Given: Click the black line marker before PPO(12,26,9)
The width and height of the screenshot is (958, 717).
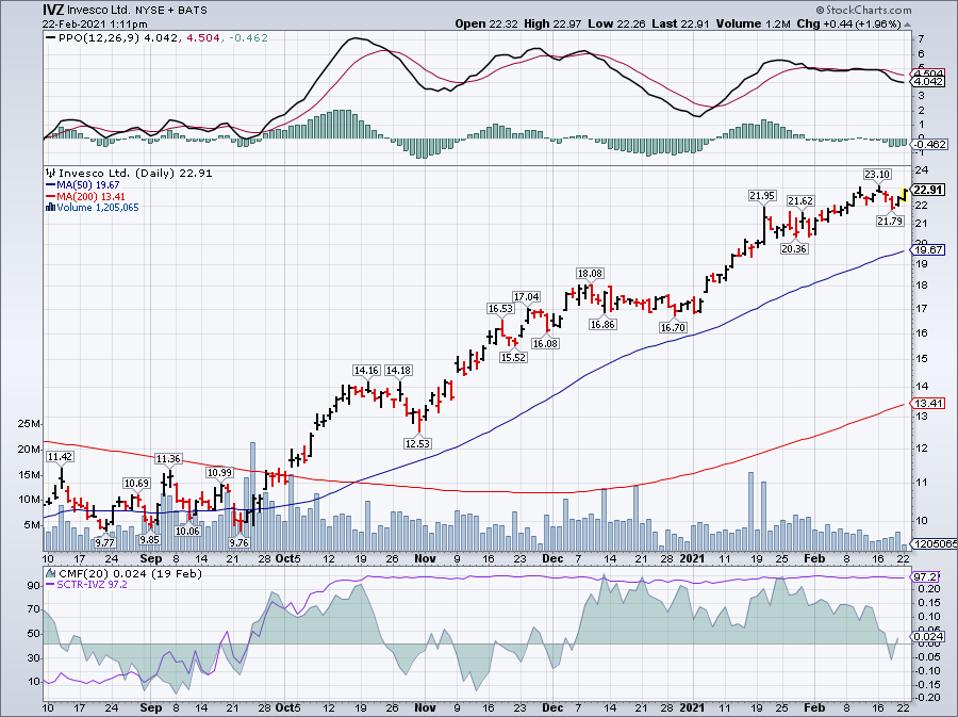Looking at the screenshot, I should (x=51, y=38).
